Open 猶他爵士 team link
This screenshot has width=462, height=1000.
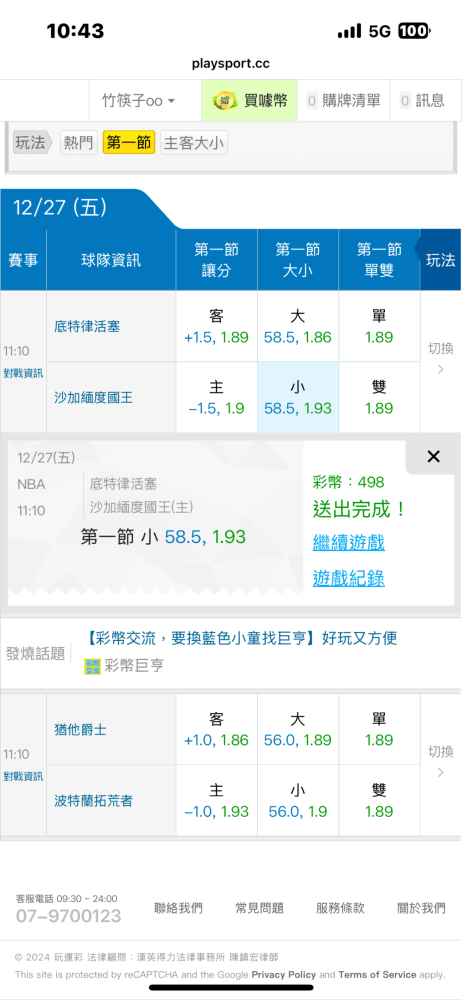(80, 730)
